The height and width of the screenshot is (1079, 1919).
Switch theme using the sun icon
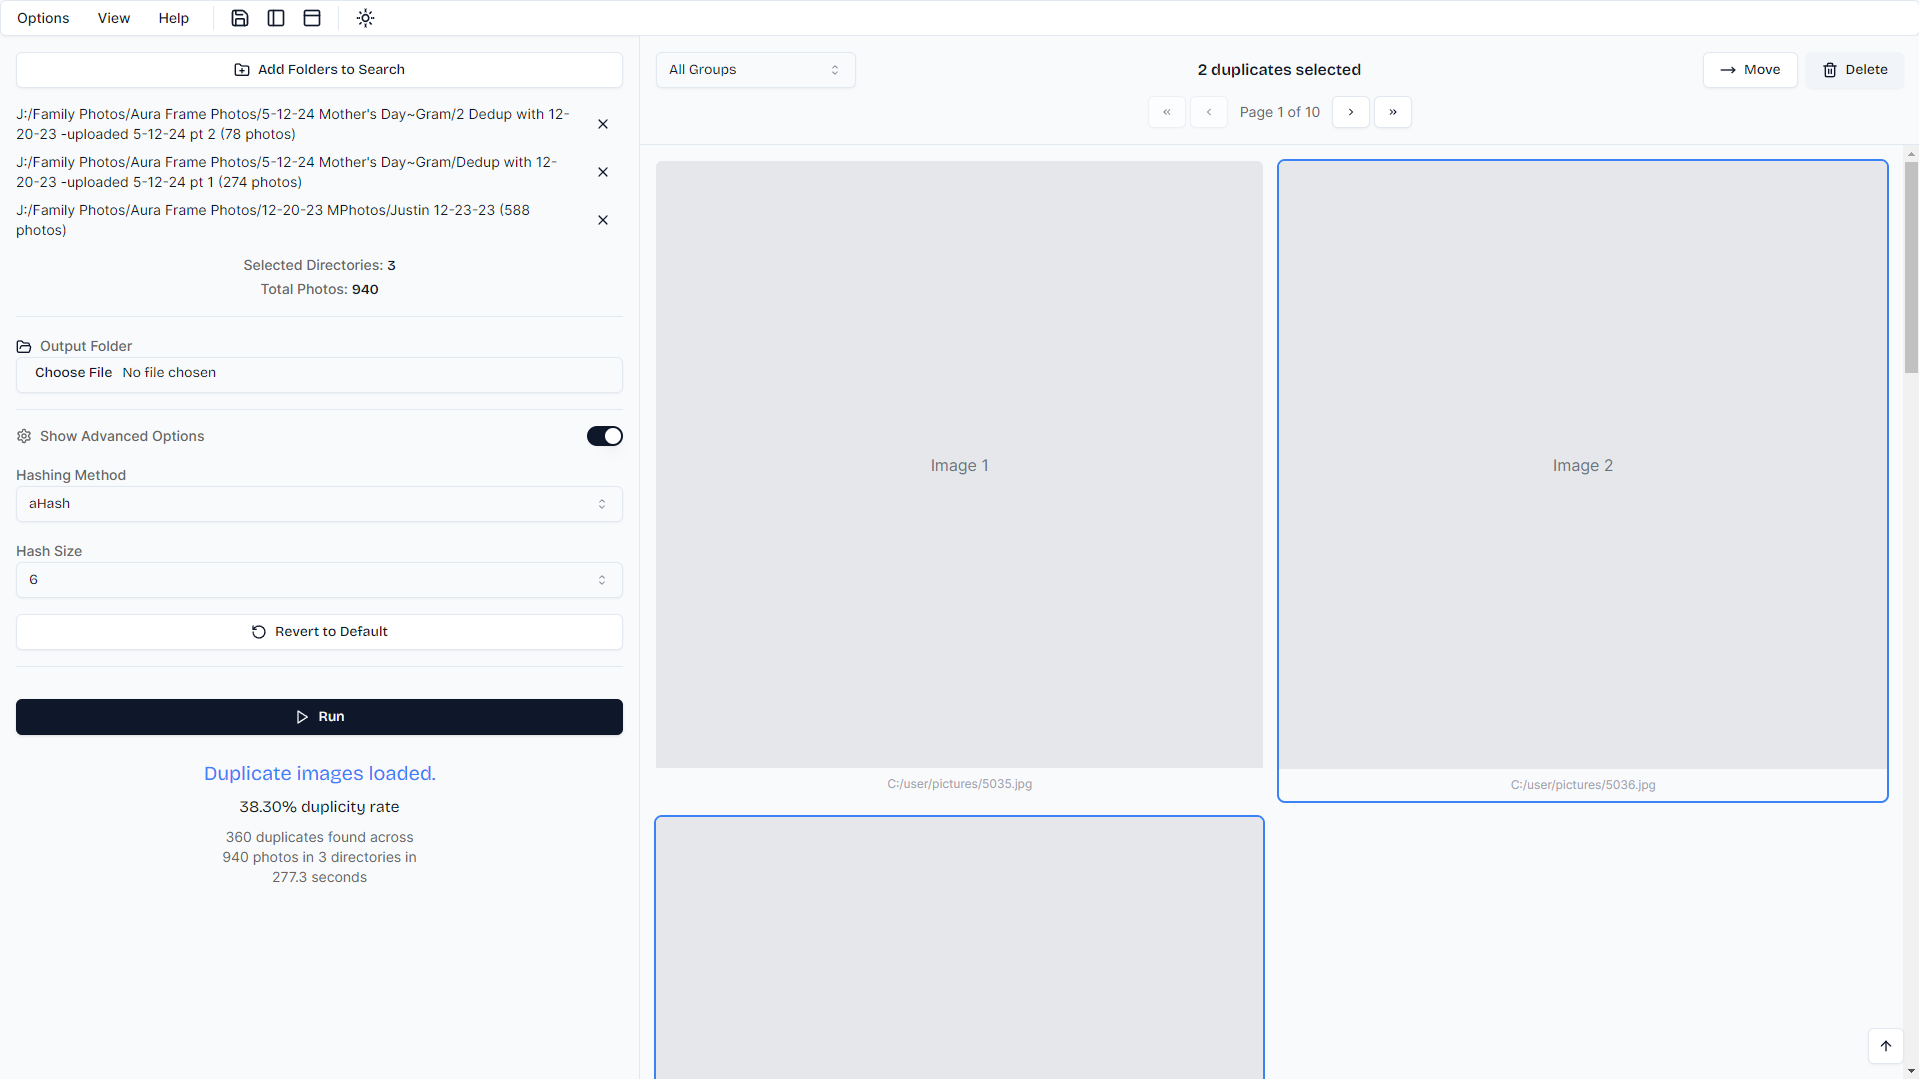coord(365,18)
